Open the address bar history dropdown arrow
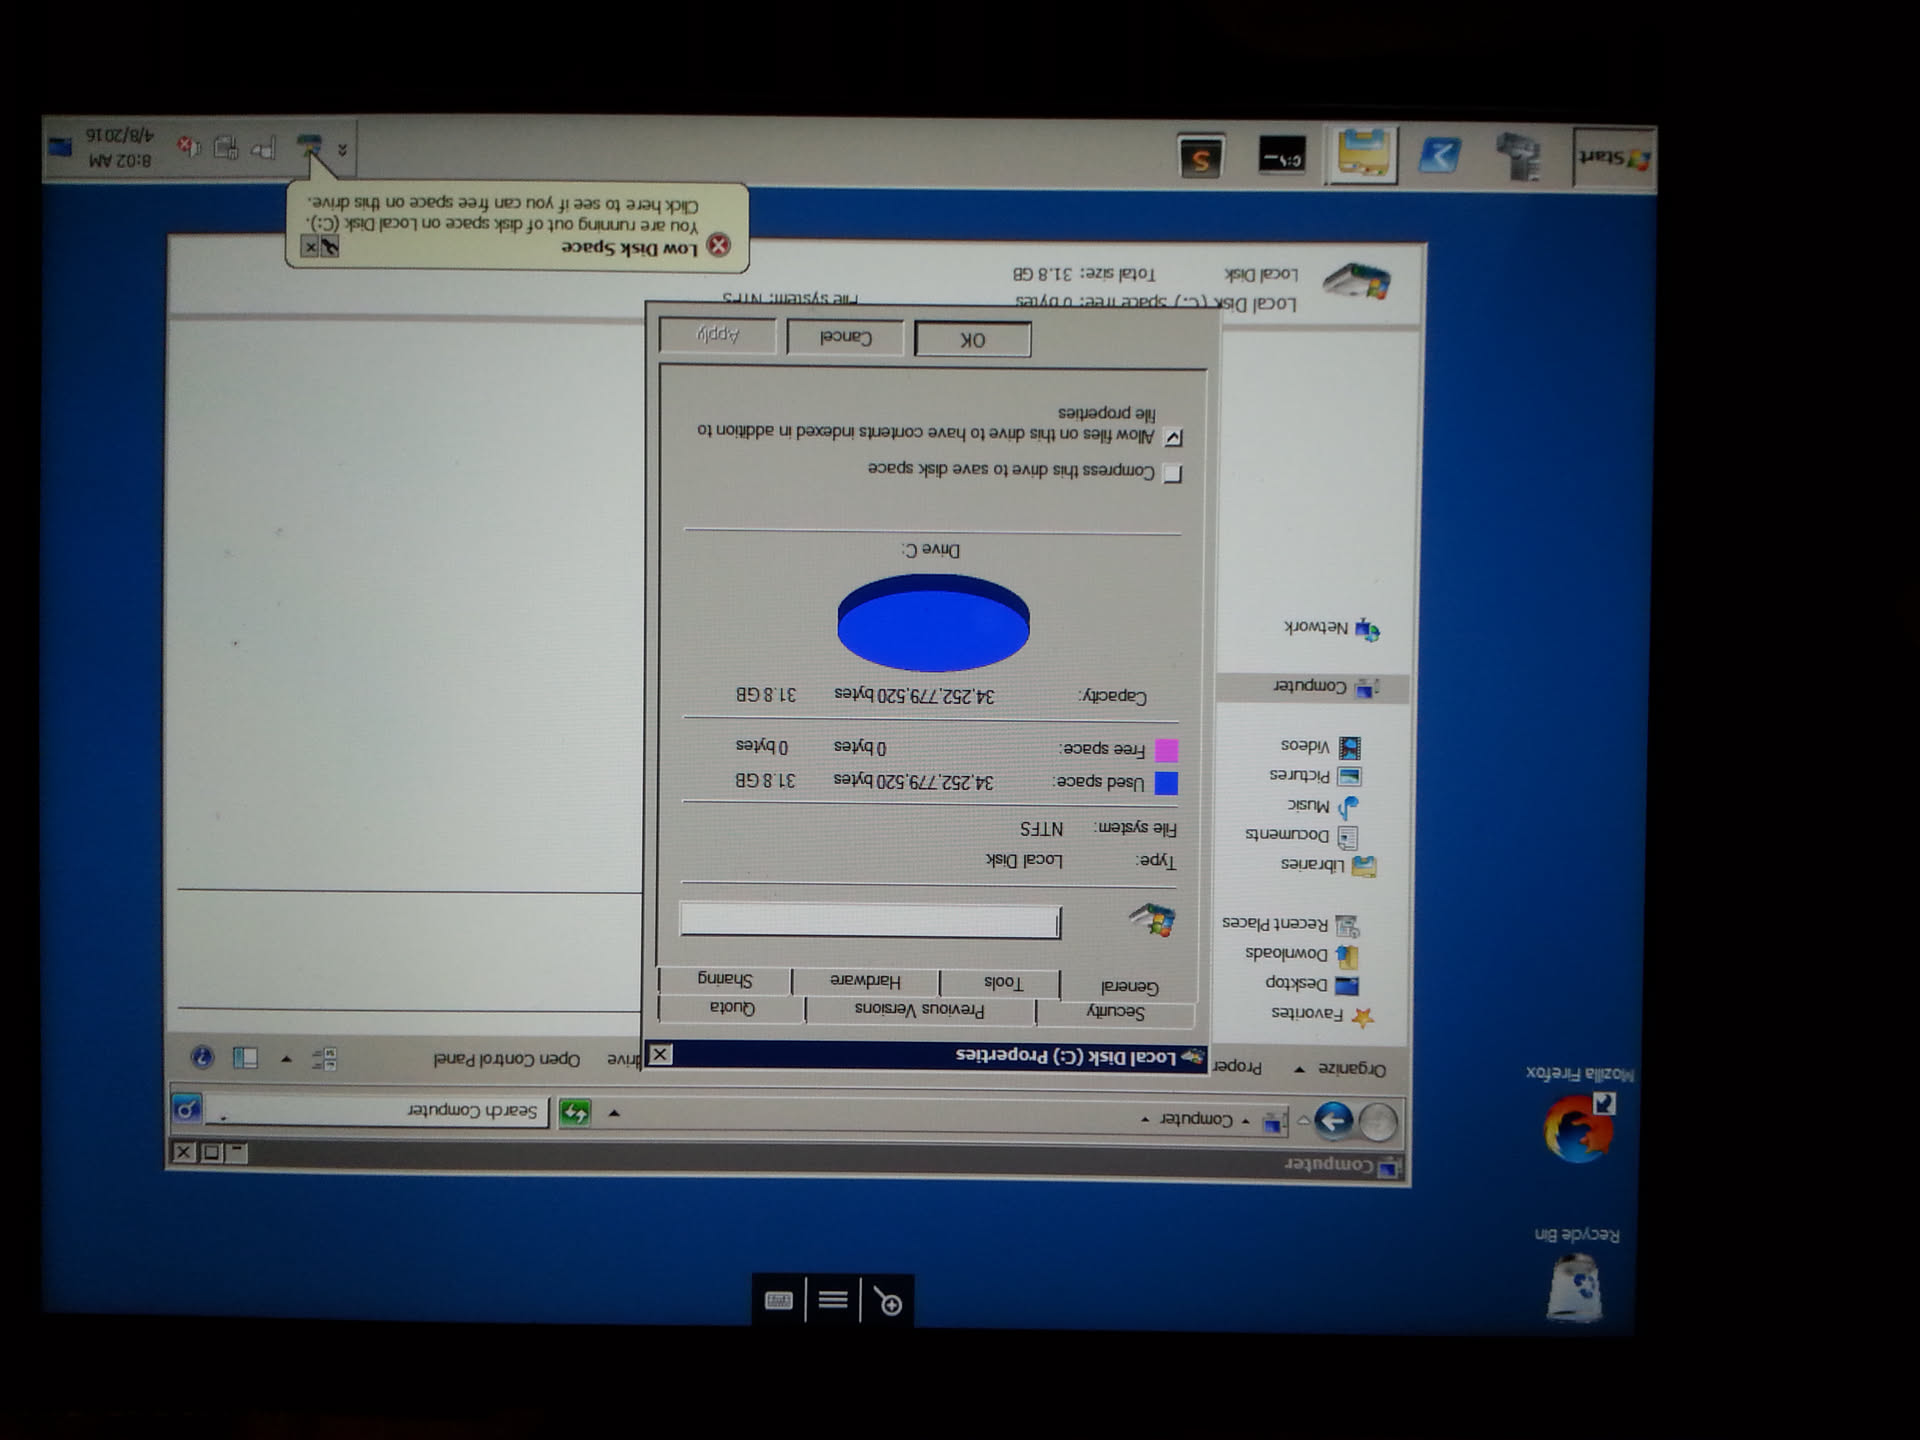Image resolution: width=1920 pixels, height=1440 pixels. coord(614,1112)
